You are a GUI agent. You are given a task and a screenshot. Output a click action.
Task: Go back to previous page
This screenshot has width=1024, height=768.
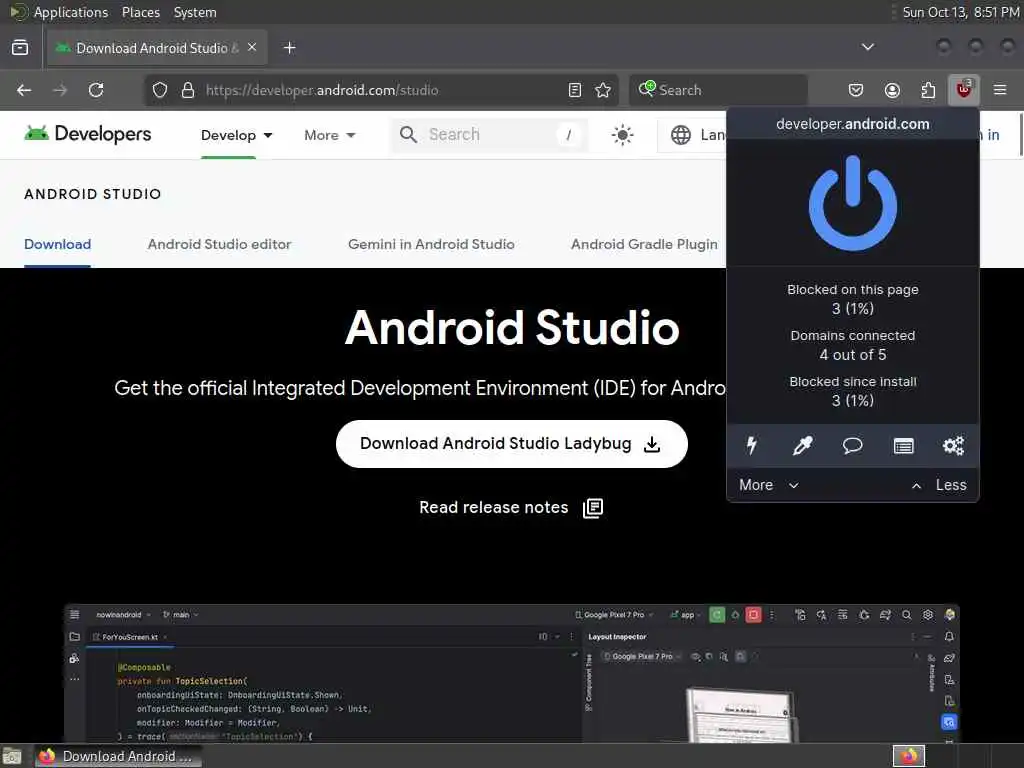point(24,90)
